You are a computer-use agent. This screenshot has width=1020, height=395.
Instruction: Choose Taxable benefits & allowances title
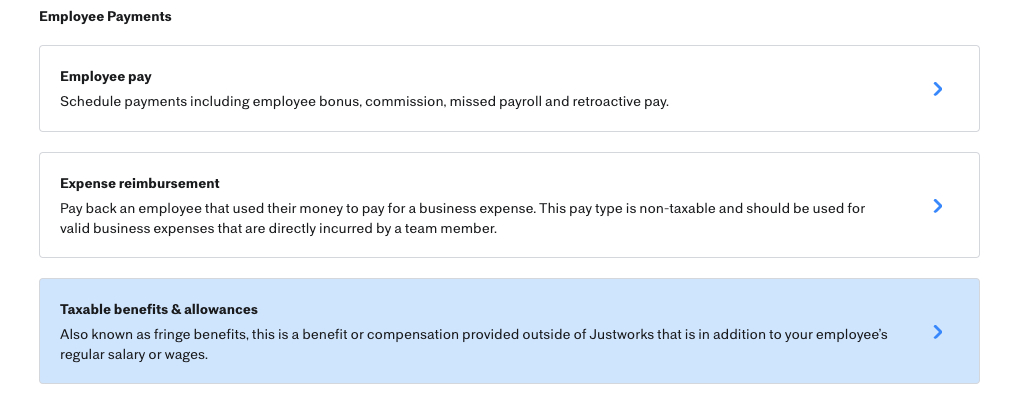tap(159, 309)
